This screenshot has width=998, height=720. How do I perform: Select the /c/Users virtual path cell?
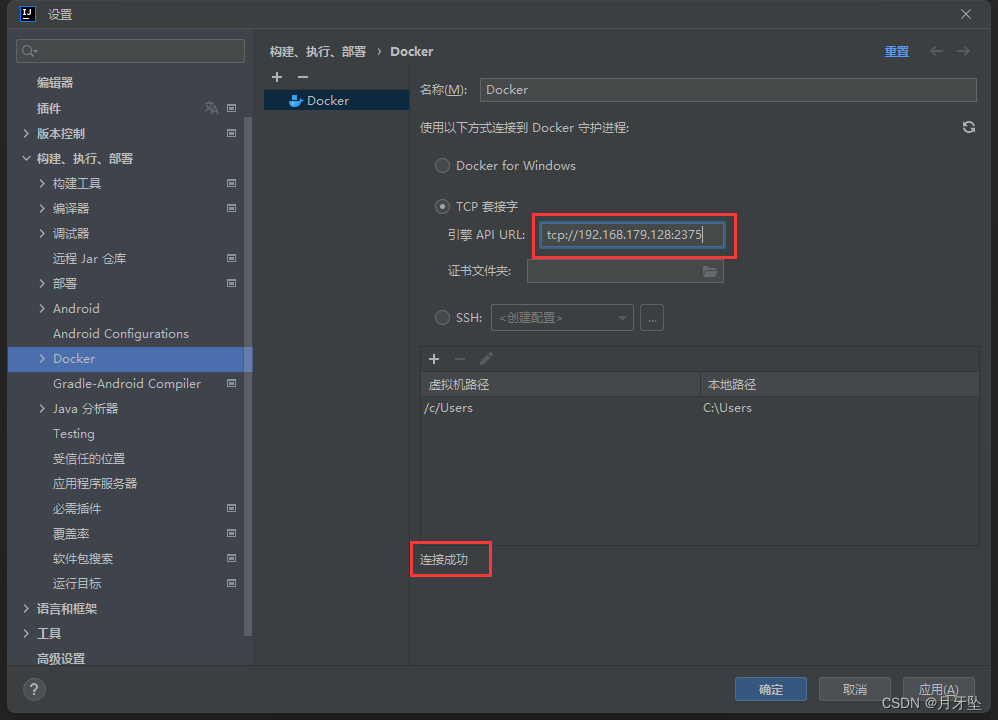coord(560,408)
